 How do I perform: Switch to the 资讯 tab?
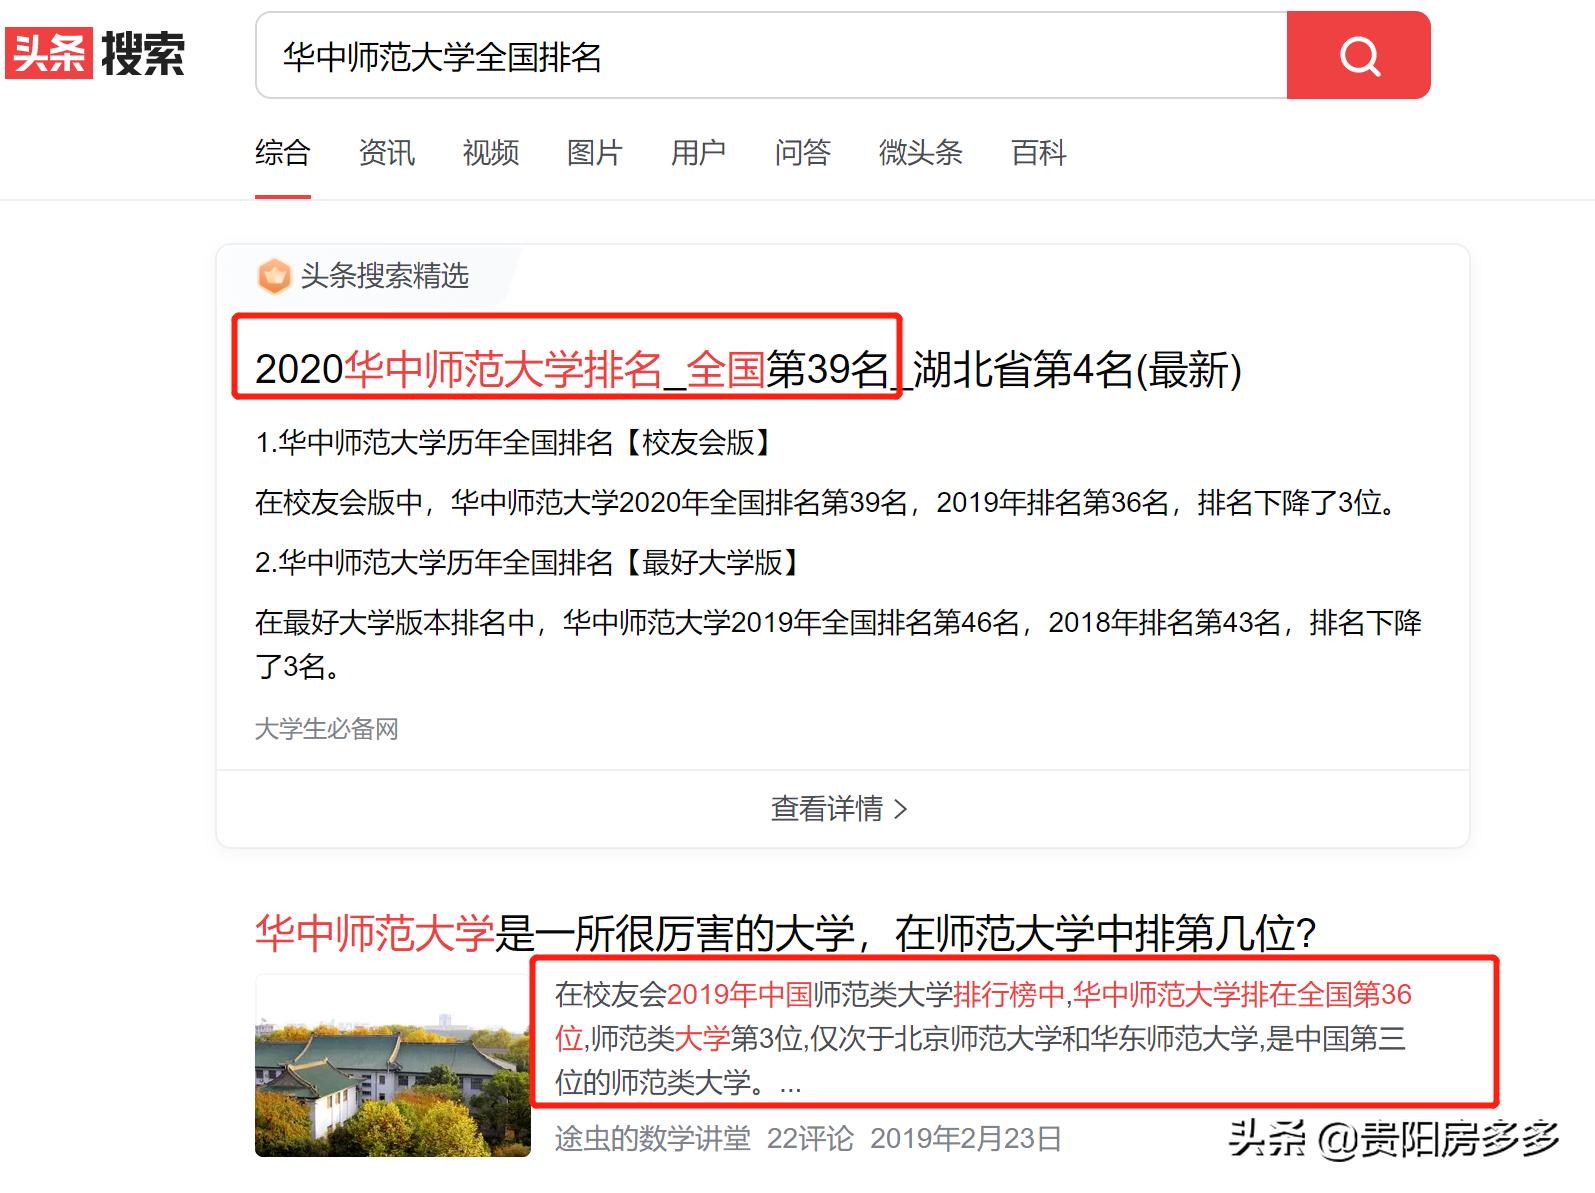(387, 153)
